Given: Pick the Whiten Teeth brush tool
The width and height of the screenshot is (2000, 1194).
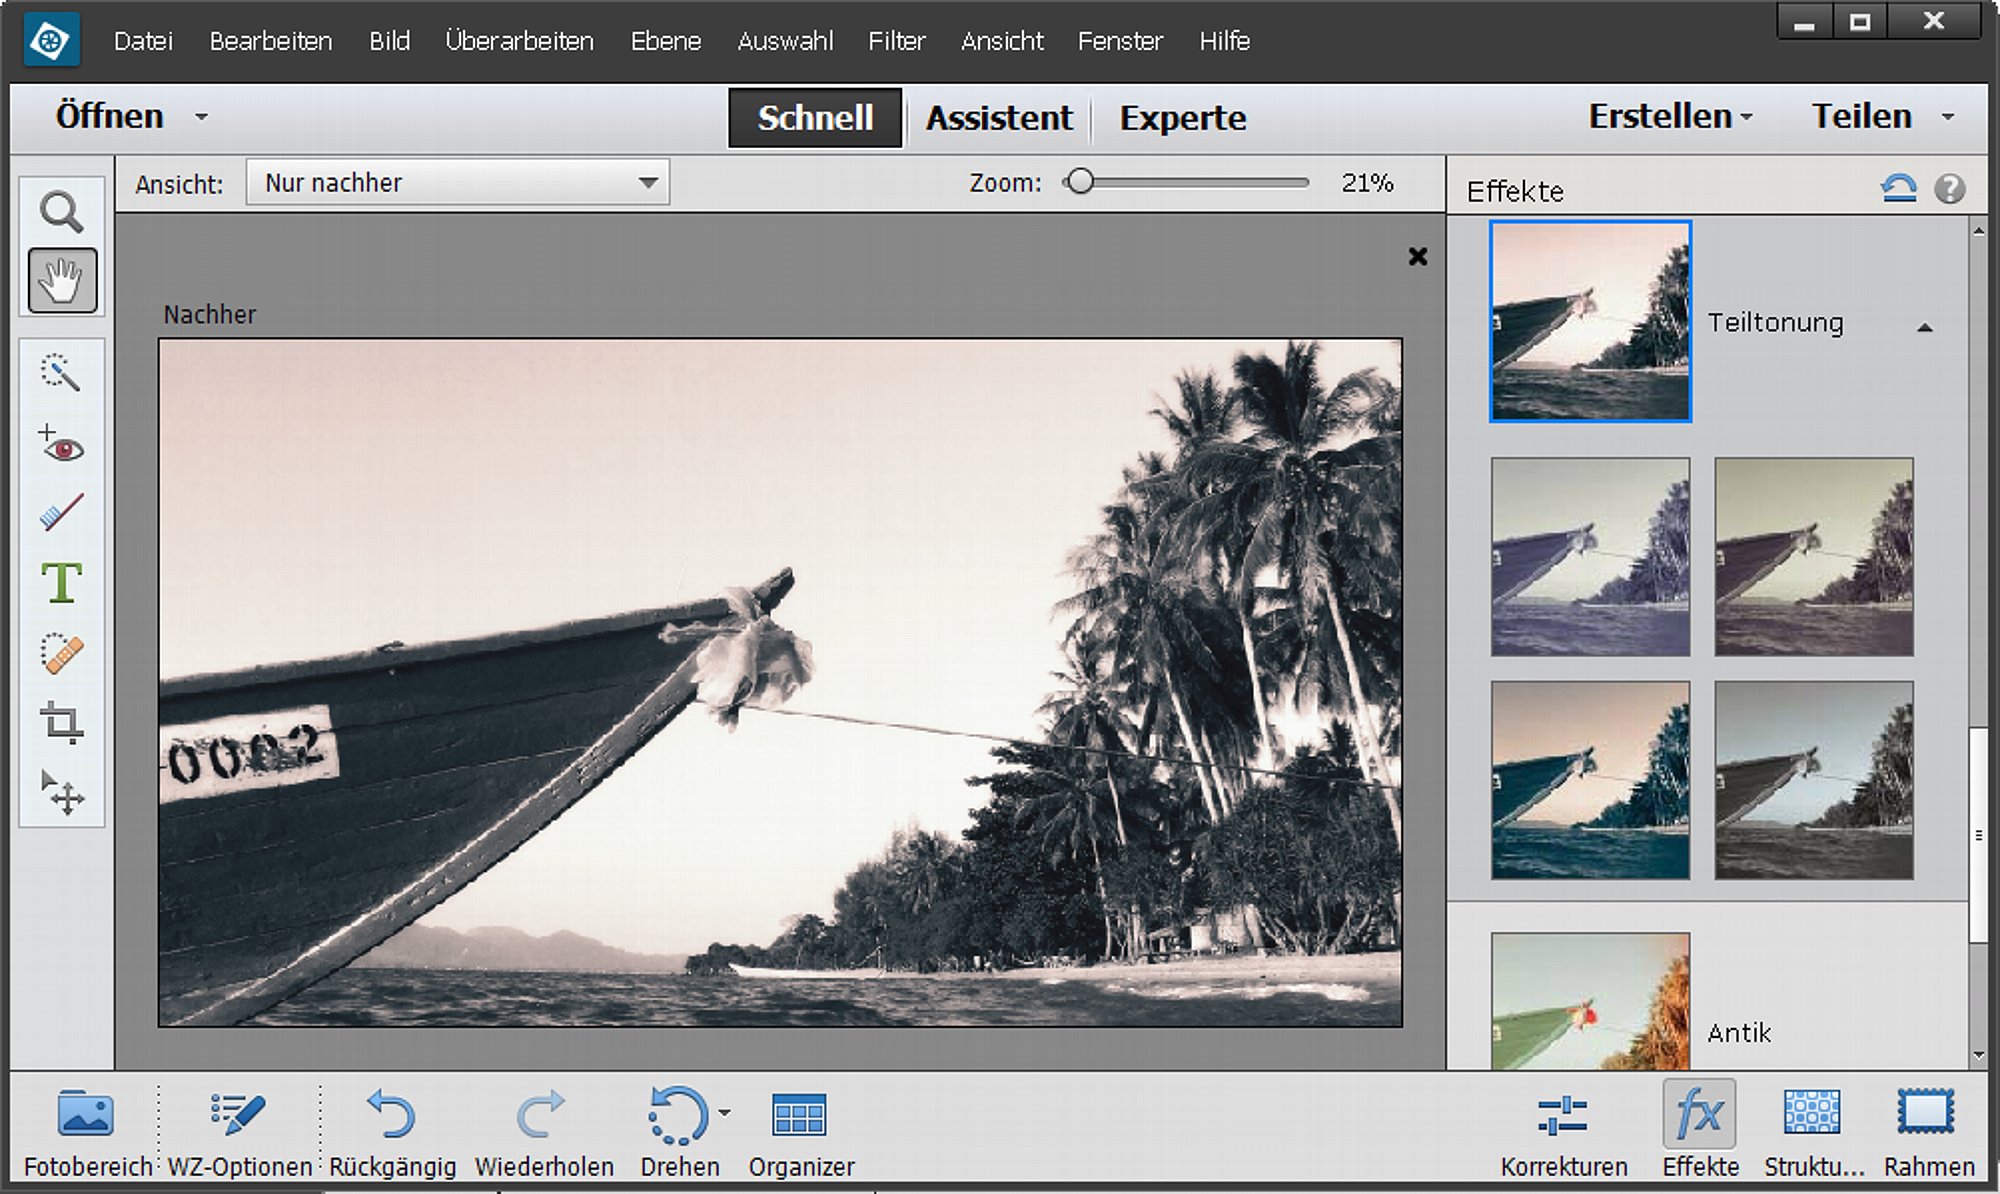Looking at the screenshot, I should [61, 514].
